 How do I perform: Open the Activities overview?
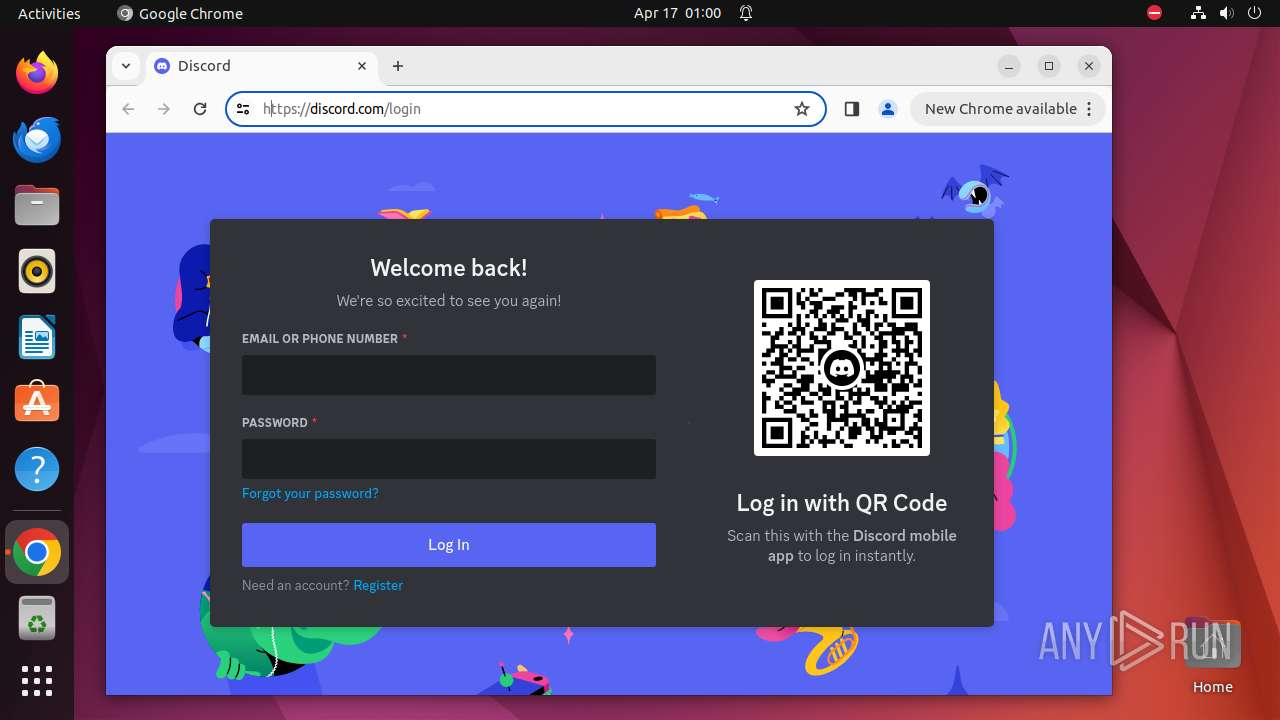(49, 13)
